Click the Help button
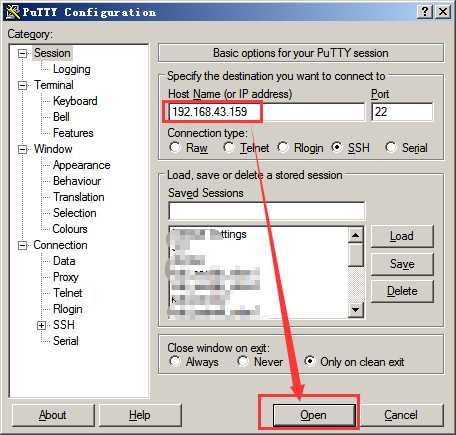 coord(140,415)
